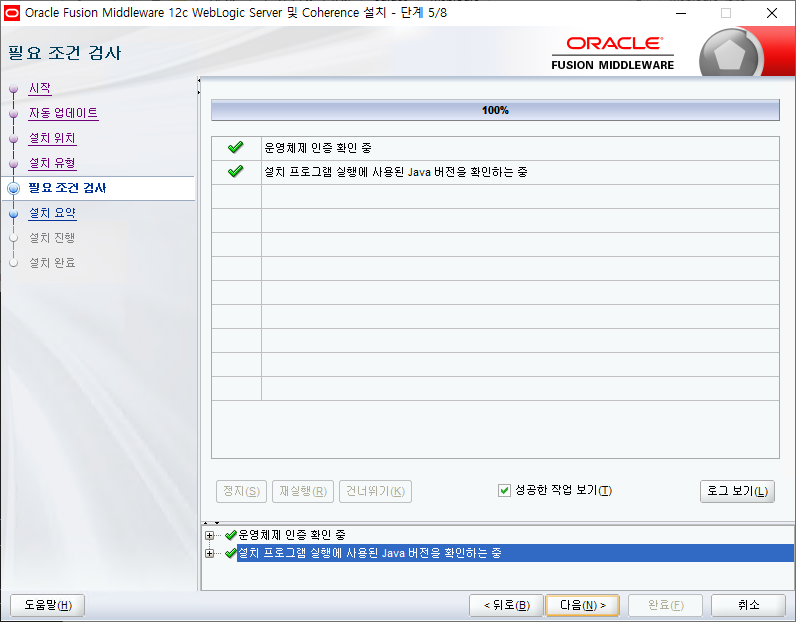Viewport: 796px width, 622px height.
Task: Select 운영체제 인증 확인 중 tree item
Action: pos(292,535)
